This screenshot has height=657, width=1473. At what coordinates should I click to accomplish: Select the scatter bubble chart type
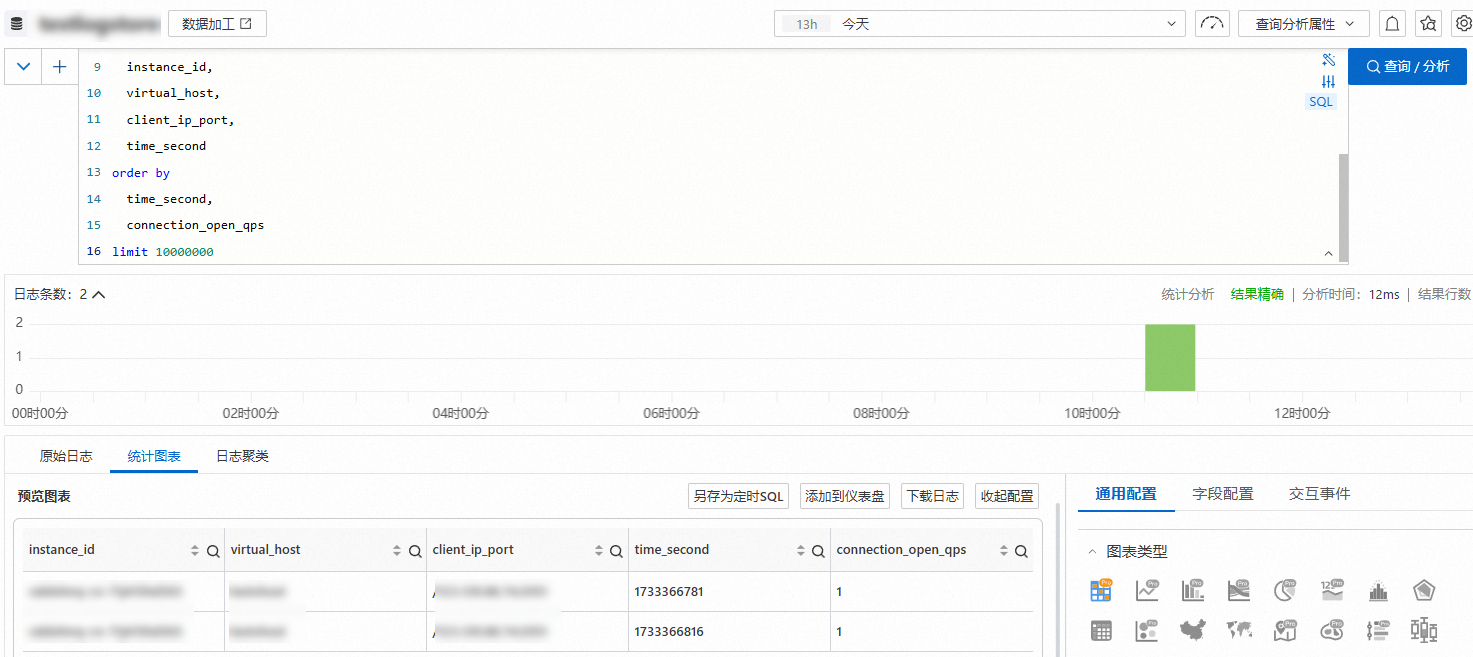[x=1147, y=630]
